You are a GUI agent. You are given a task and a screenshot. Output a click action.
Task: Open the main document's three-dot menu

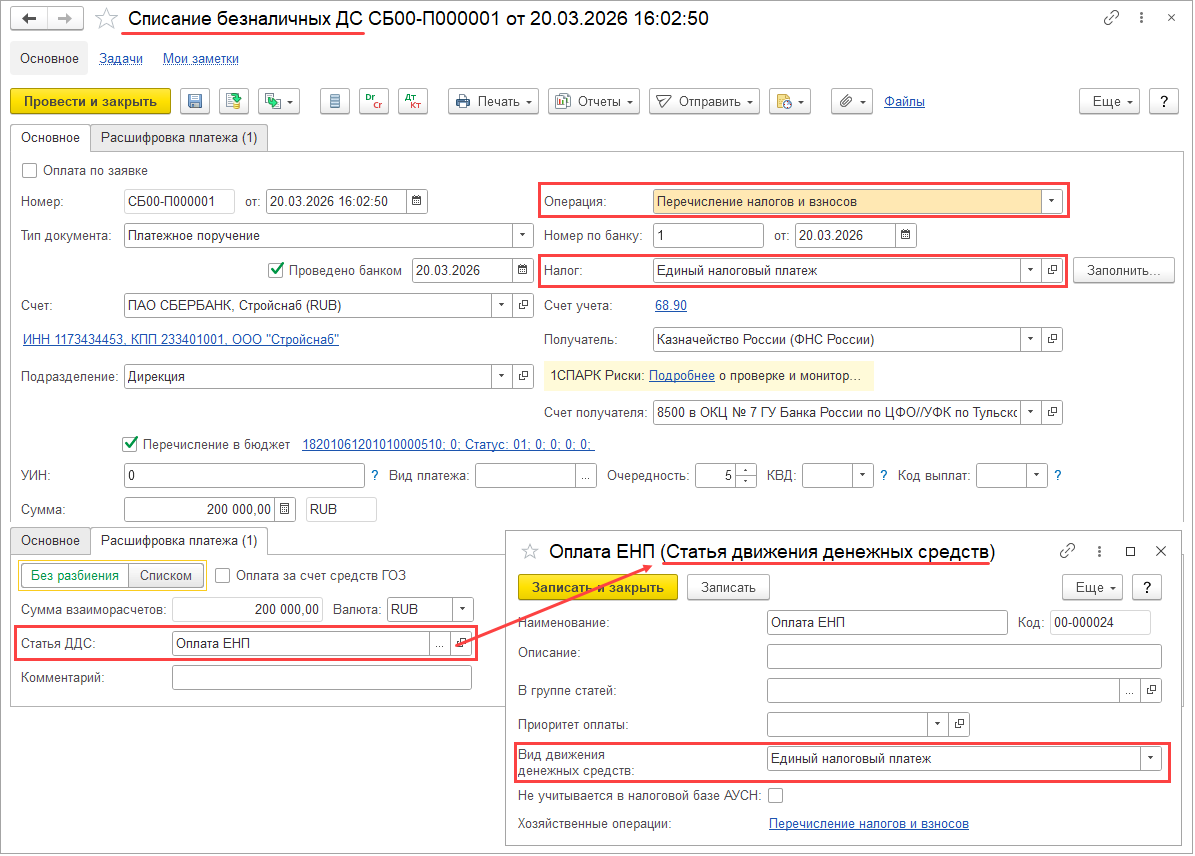coord(1141,18)
